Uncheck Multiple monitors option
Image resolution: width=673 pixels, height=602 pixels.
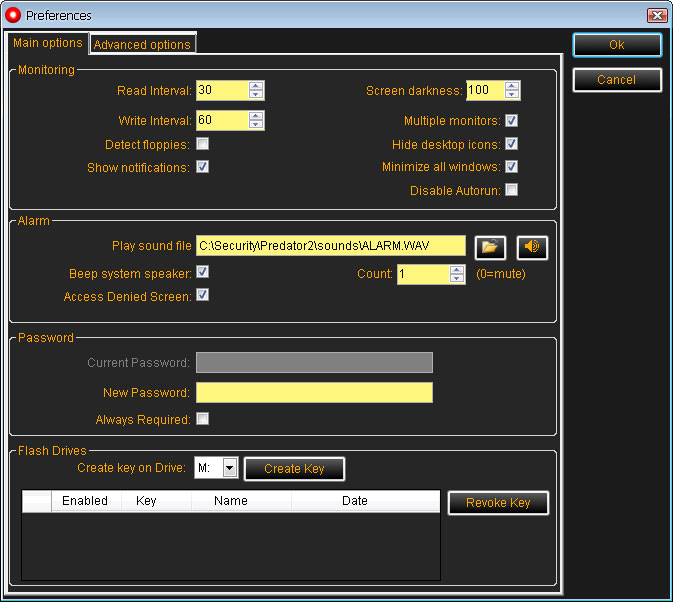(511, 121)
